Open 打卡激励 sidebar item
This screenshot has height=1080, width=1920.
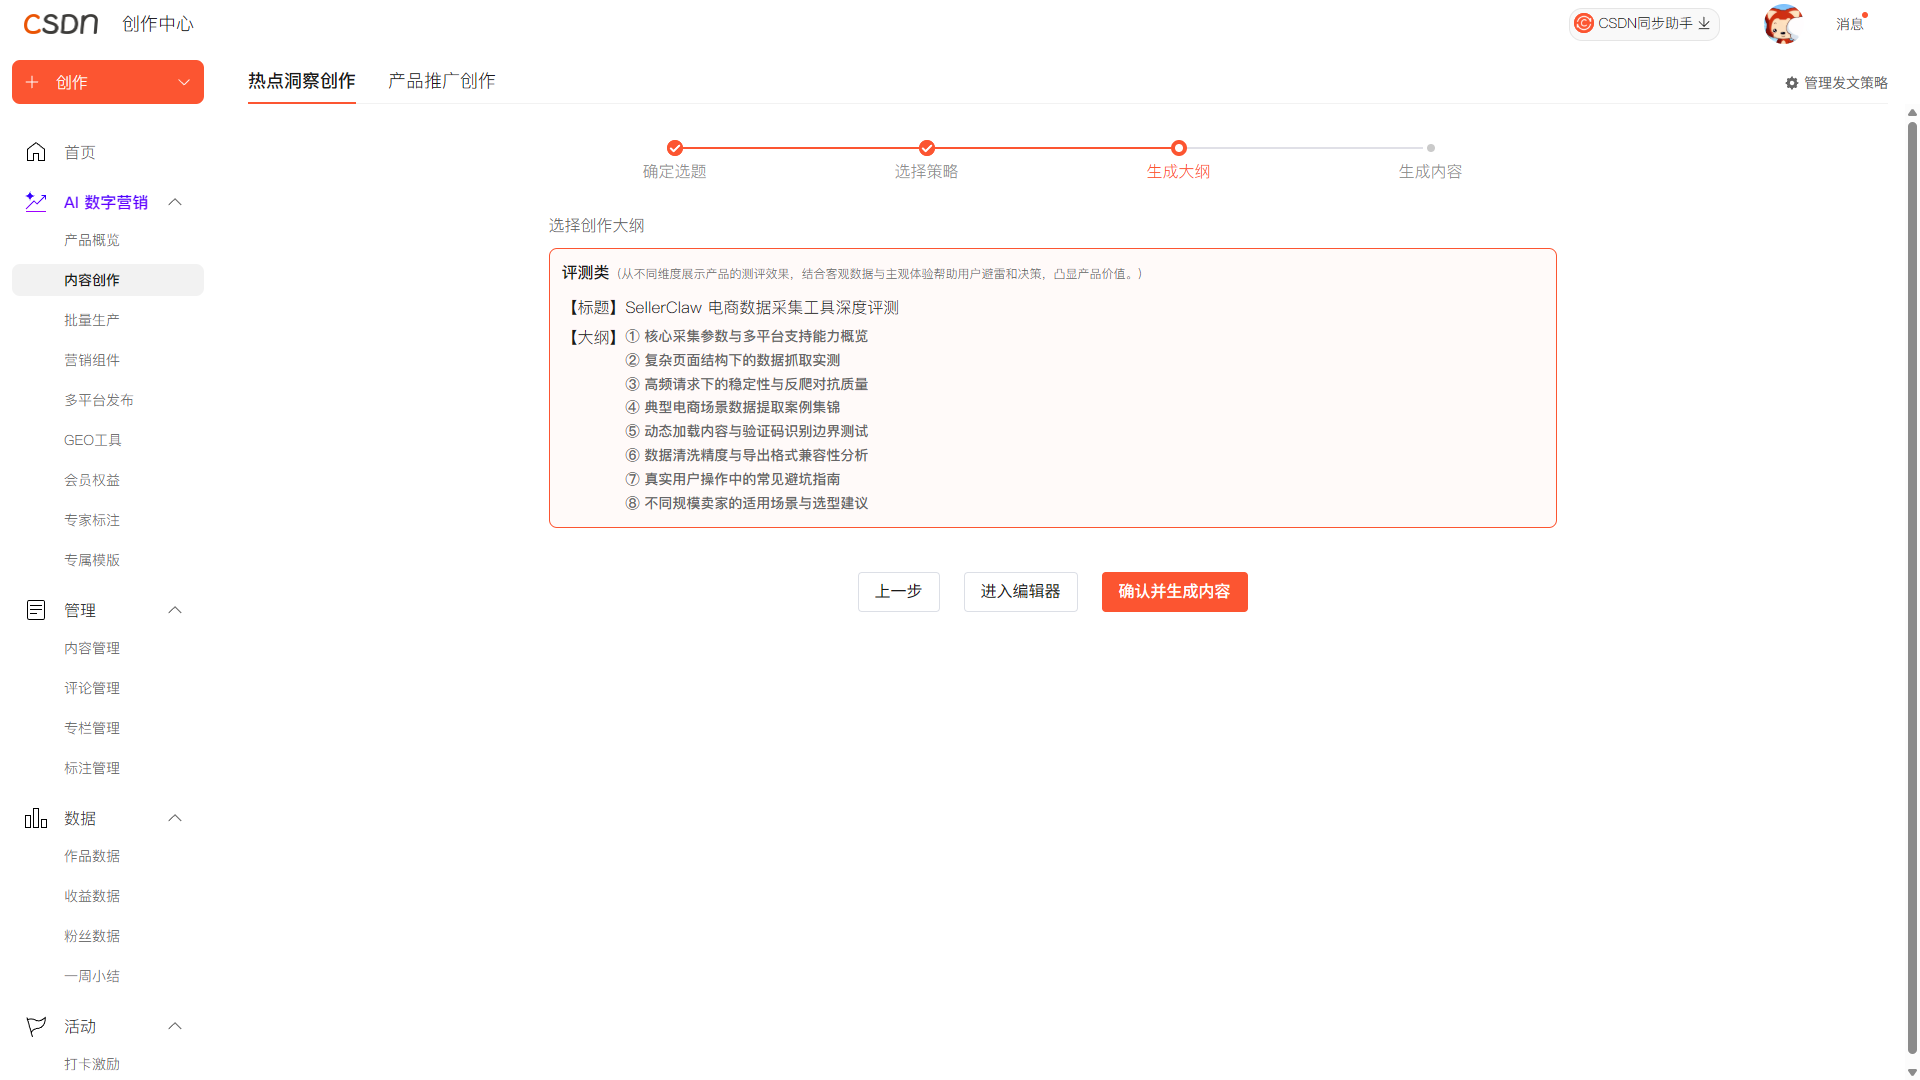92,1064
